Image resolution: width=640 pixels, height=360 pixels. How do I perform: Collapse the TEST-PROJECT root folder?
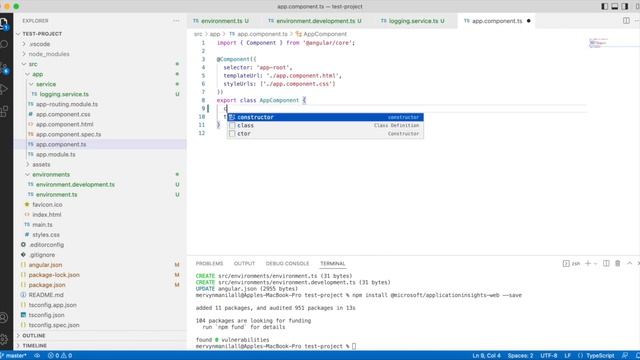(100, 34)
